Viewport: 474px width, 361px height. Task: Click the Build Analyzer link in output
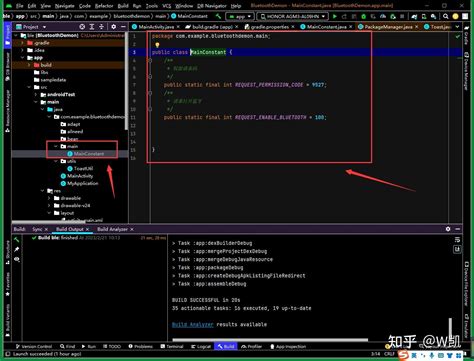click(192, 324)
